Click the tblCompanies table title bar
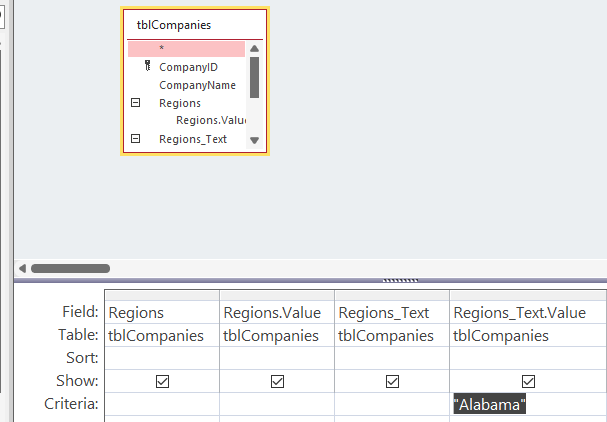 point(195,25)
